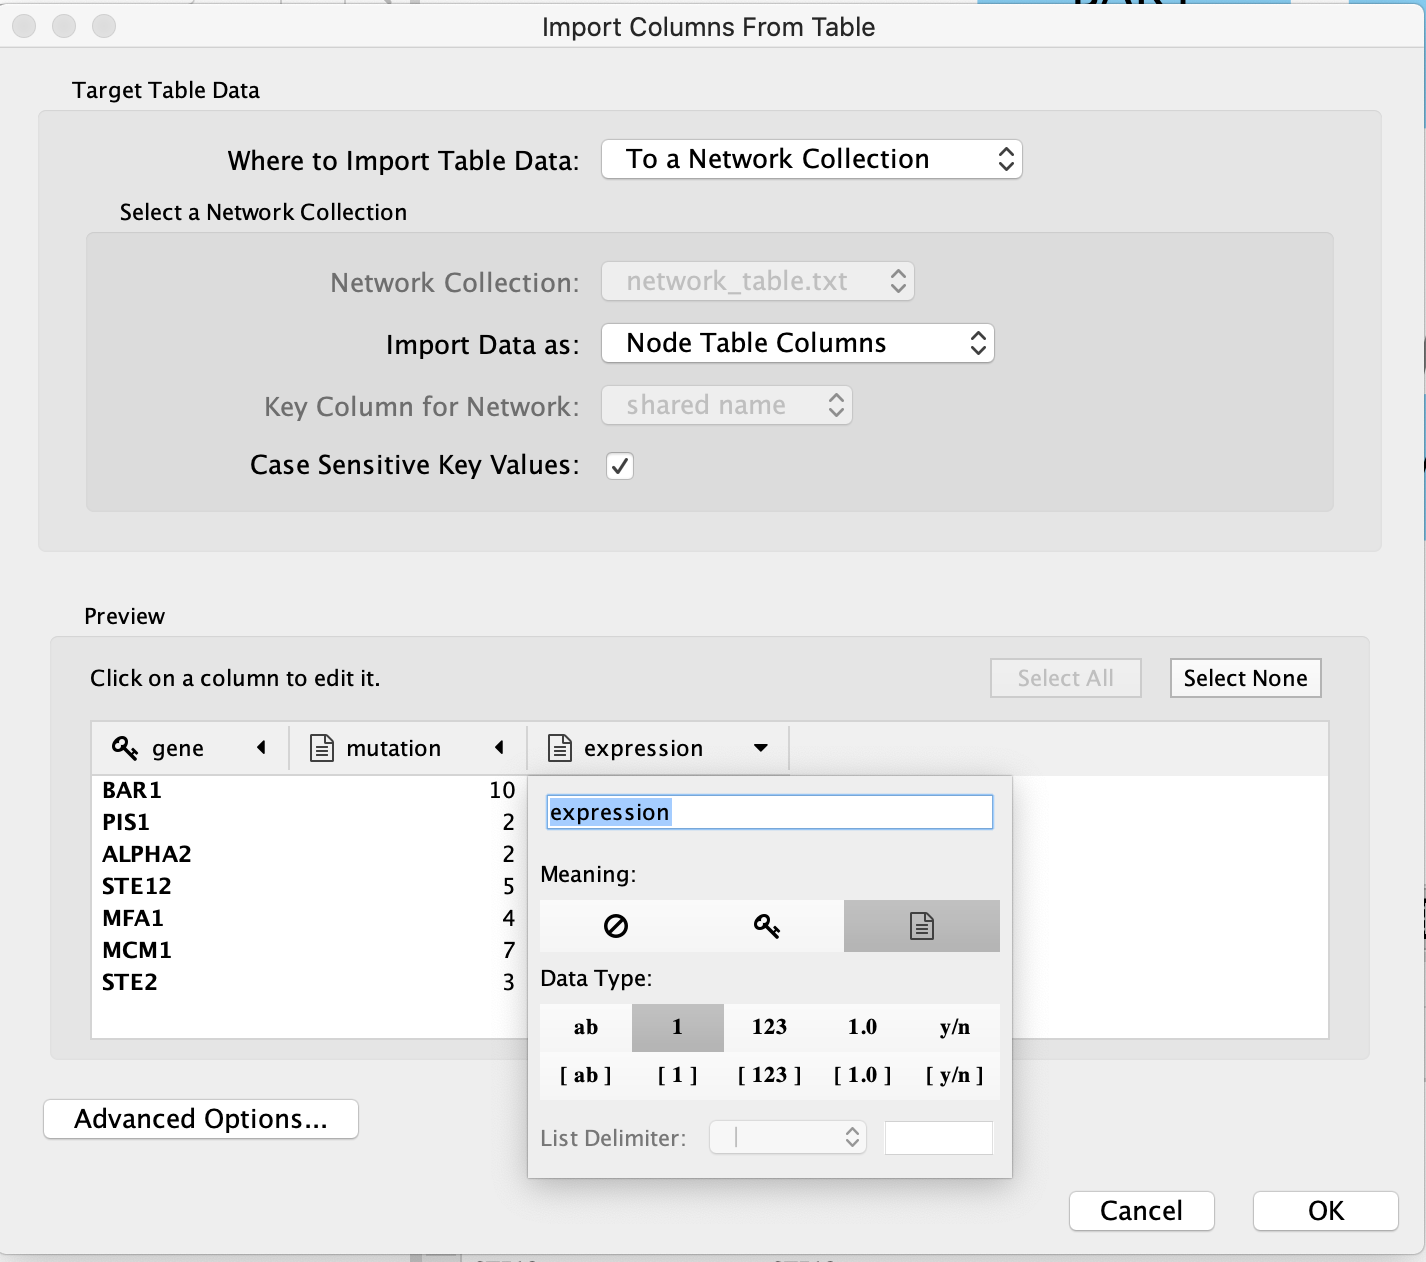Open Advanced Options
The image size is (1426, 1262).
tap(201, 1119)
